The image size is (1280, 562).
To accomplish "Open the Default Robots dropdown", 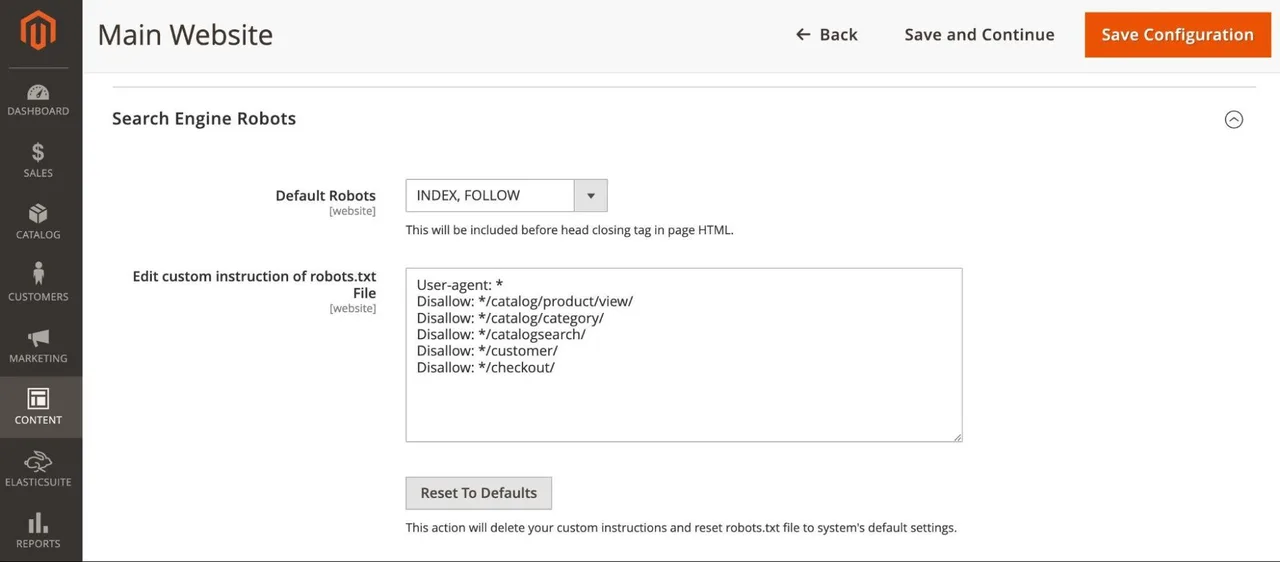I will pos(506,195).
